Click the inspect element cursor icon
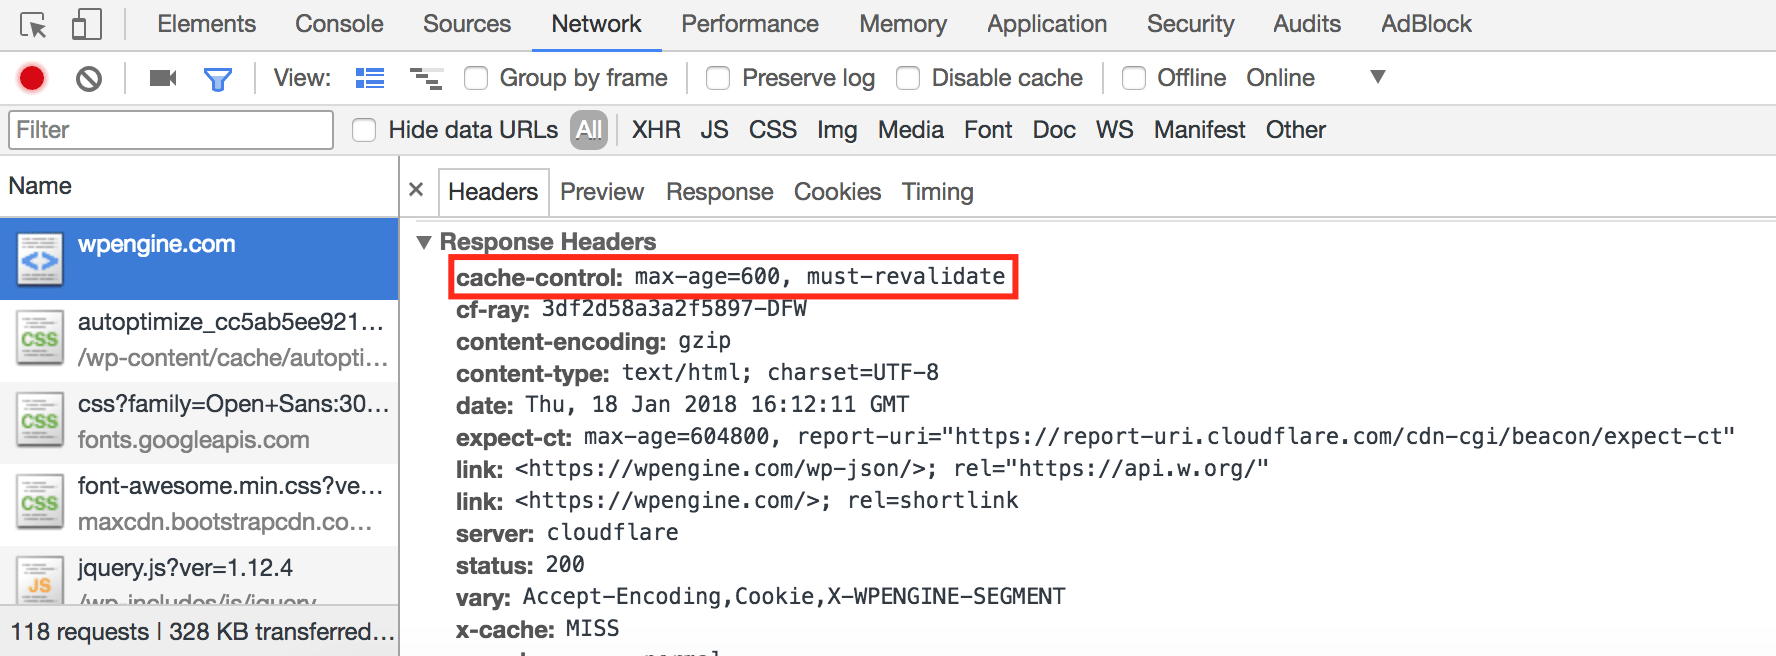 (x=33, y=24)
